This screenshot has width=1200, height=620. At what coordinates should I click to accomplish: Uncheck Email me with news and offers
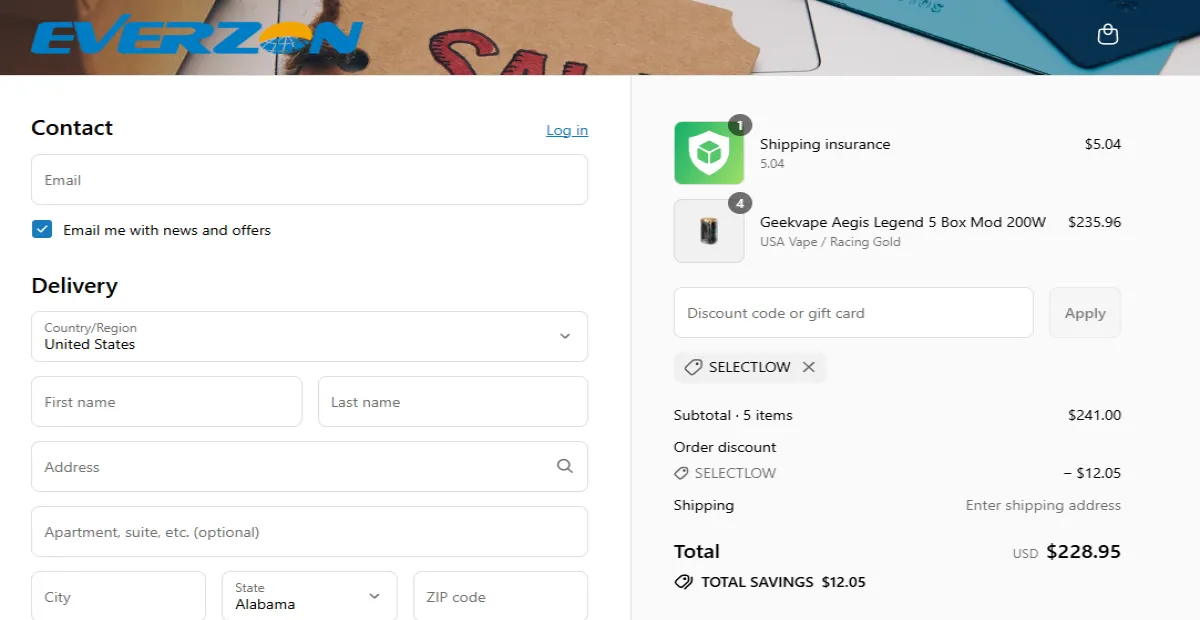point(42,229)
